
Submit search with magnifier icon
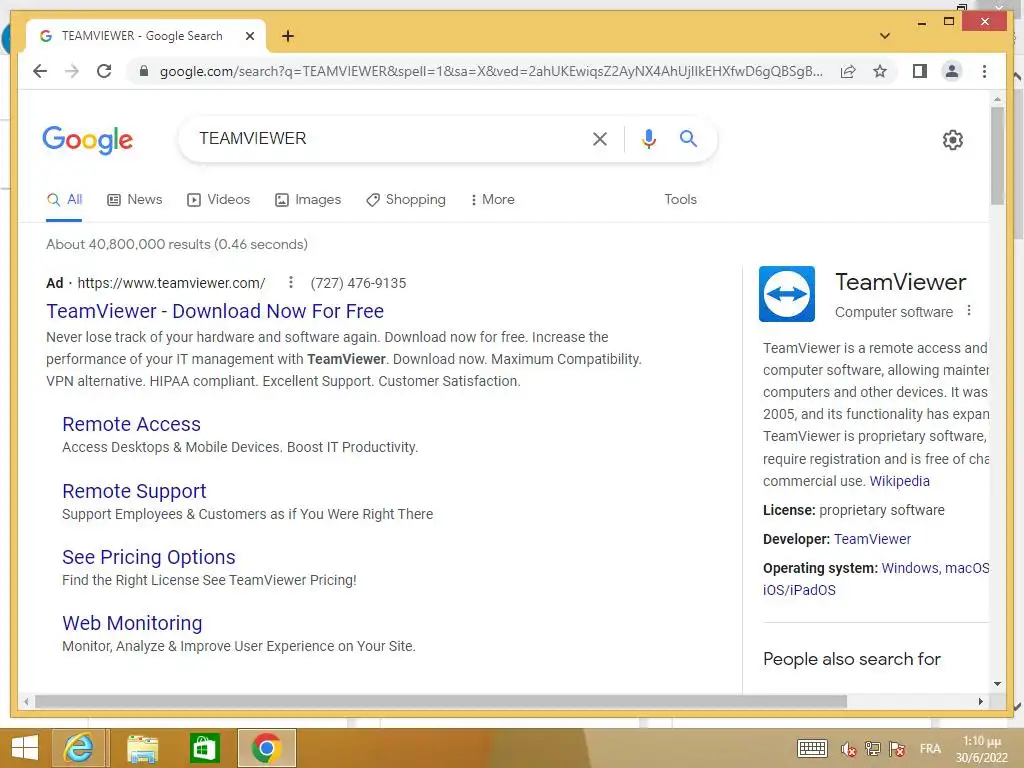pos(688,138)
